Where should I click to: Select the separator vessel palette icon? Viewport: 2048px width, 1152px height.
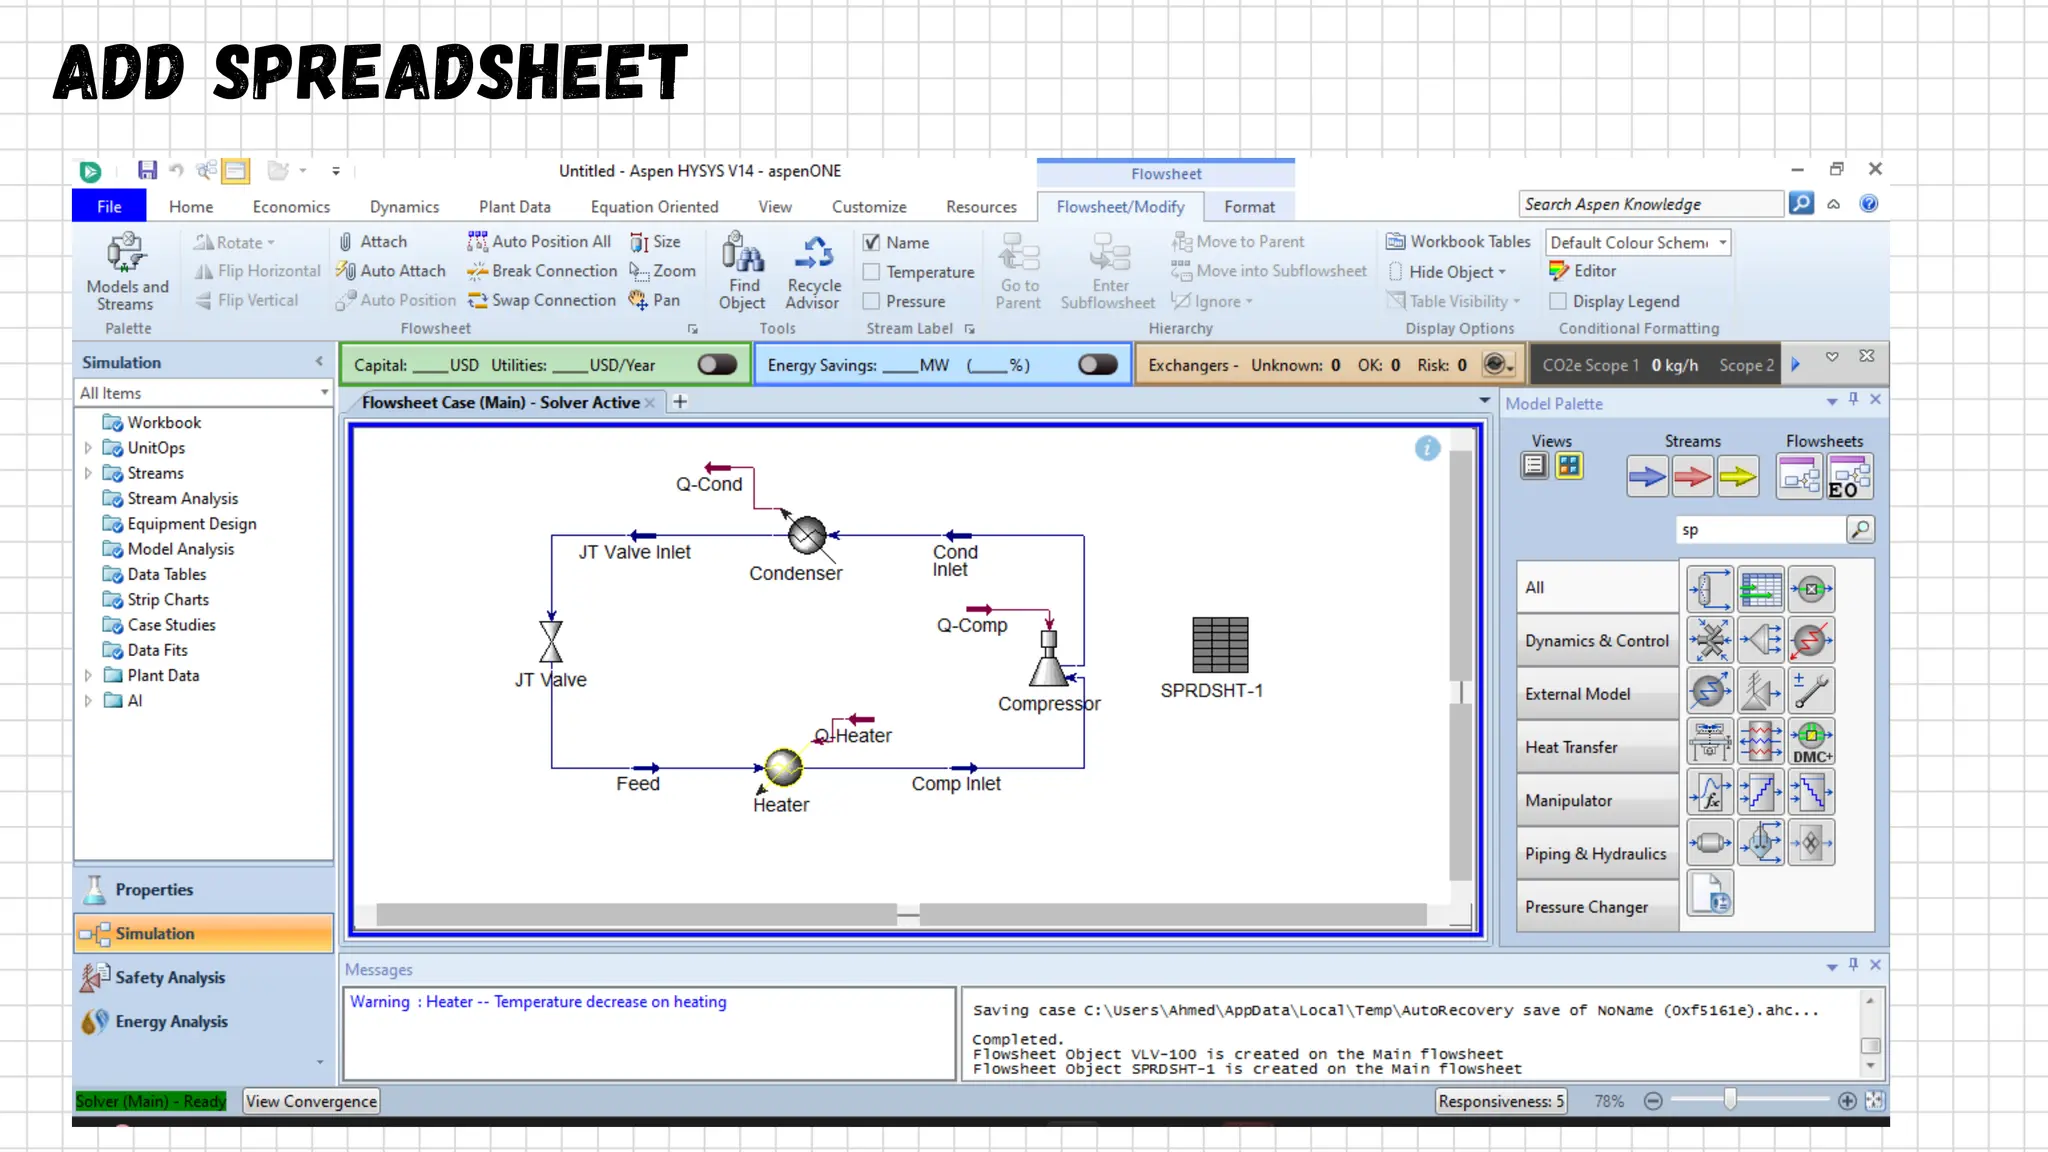1710,589
